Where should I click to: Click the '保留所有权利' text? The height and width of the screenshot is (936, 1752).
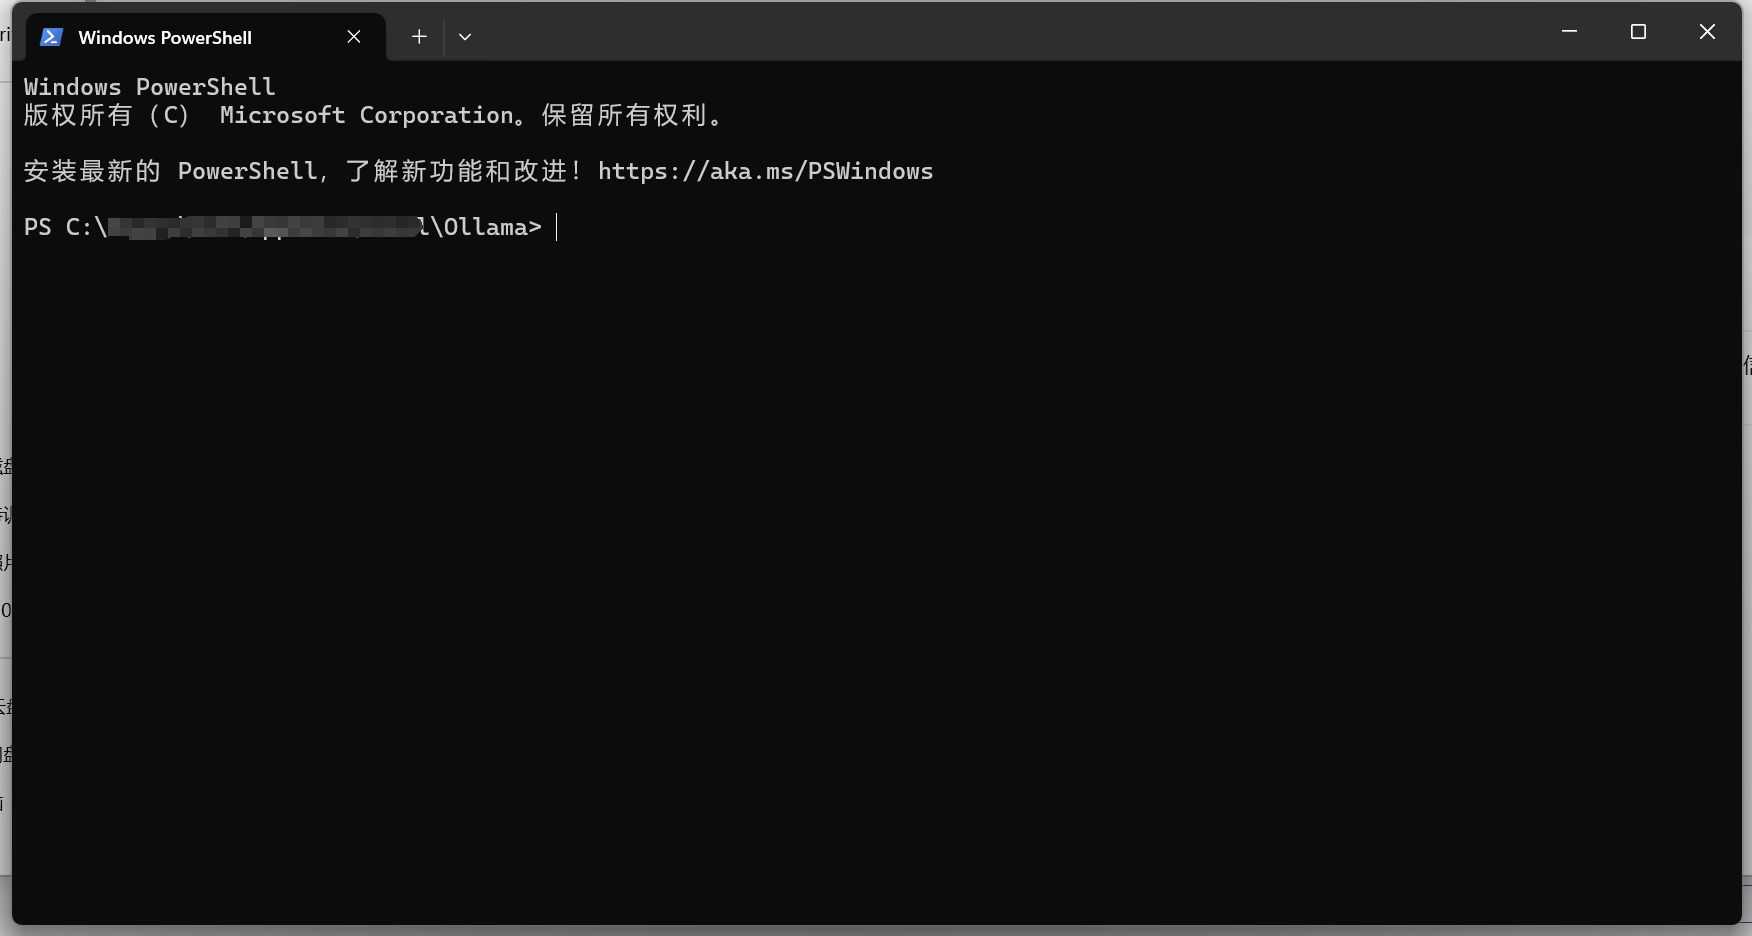(625, 115)
